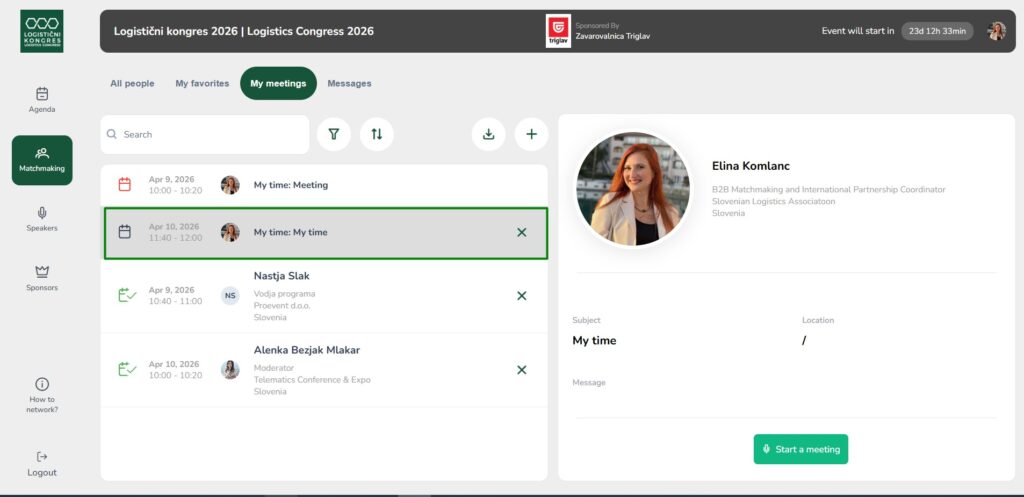Download the meetings list
Image resolution: width=1024 pixels, height=497 pixels.
click(488, 134)
